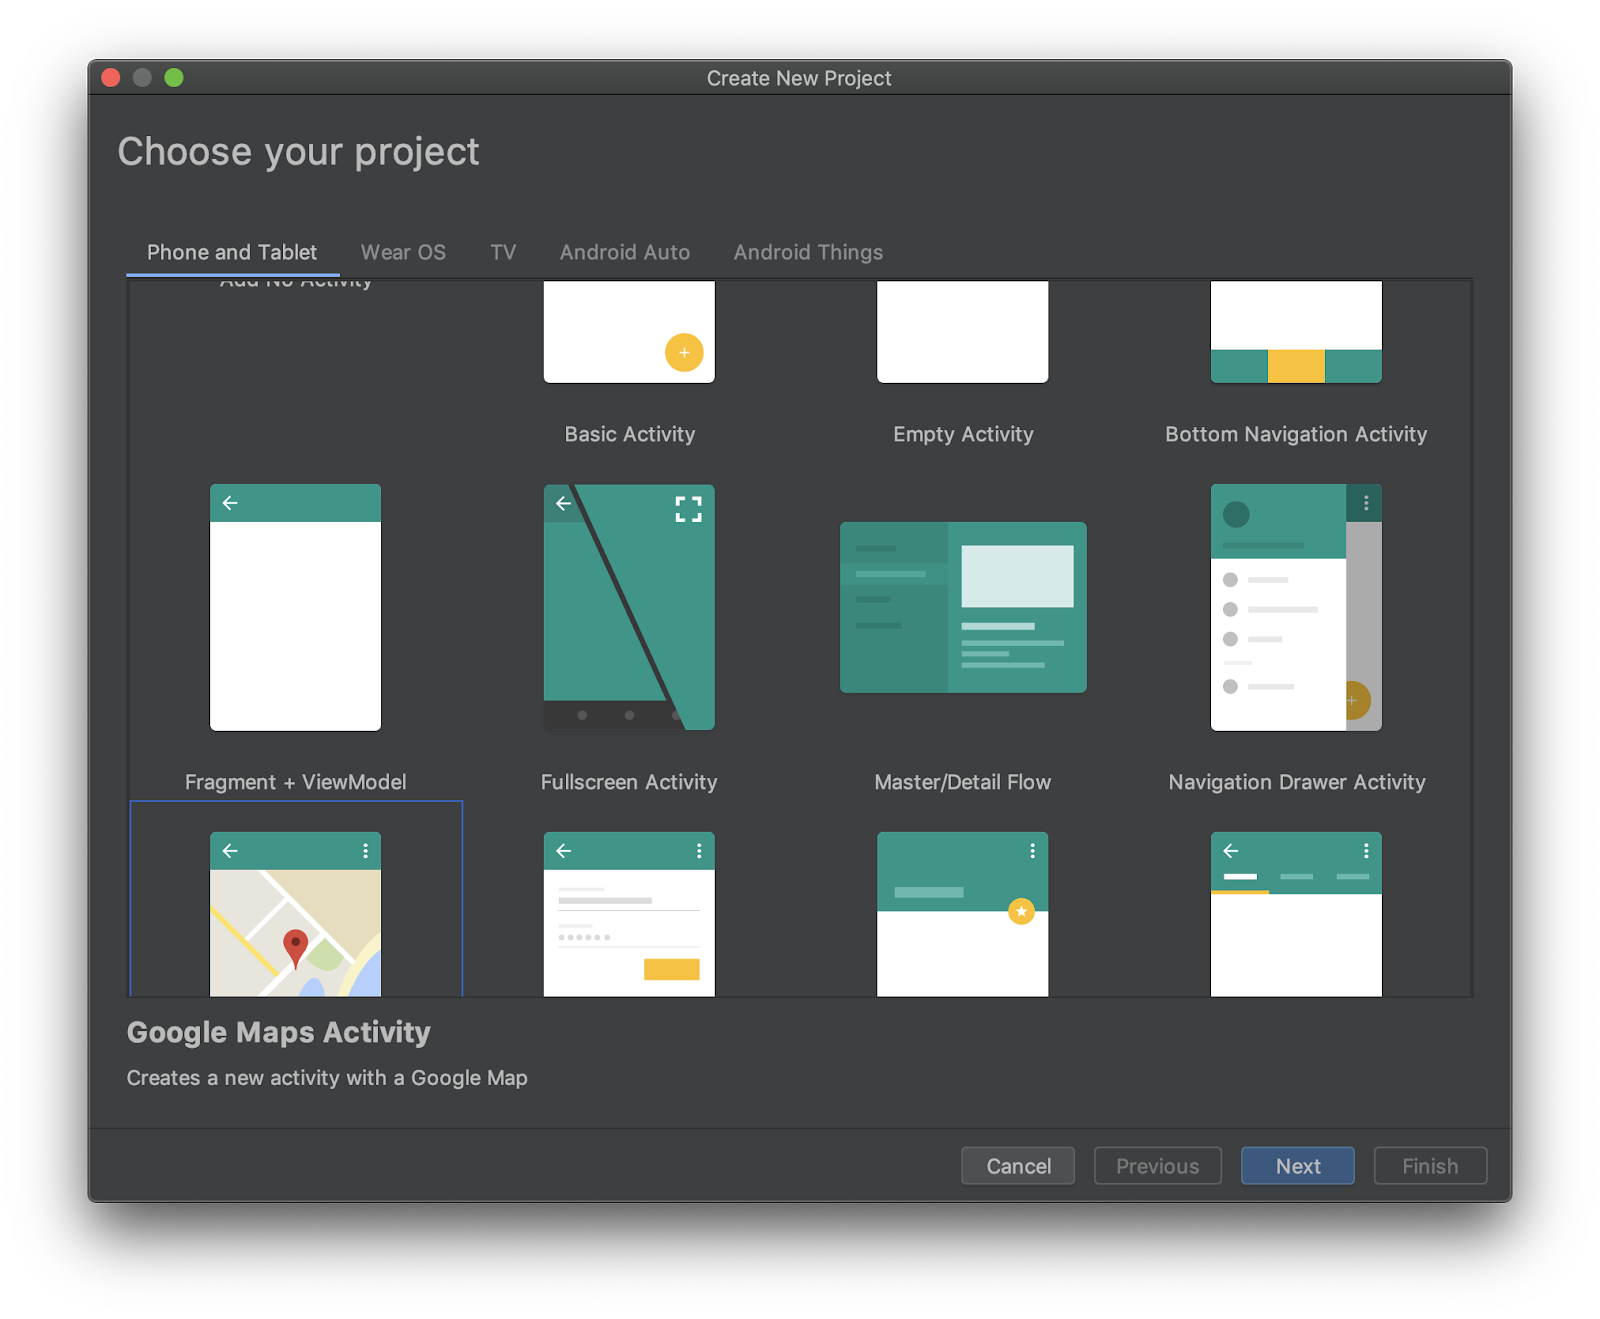Switch to the Wear OS tab
1600x1319 pixels.
[403, 253]
